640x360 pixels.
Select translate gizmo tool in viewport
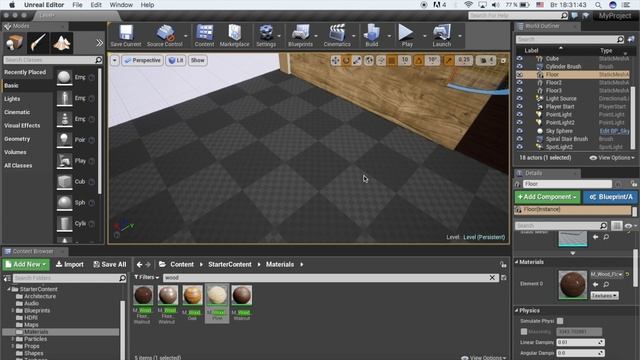(336, 60)
